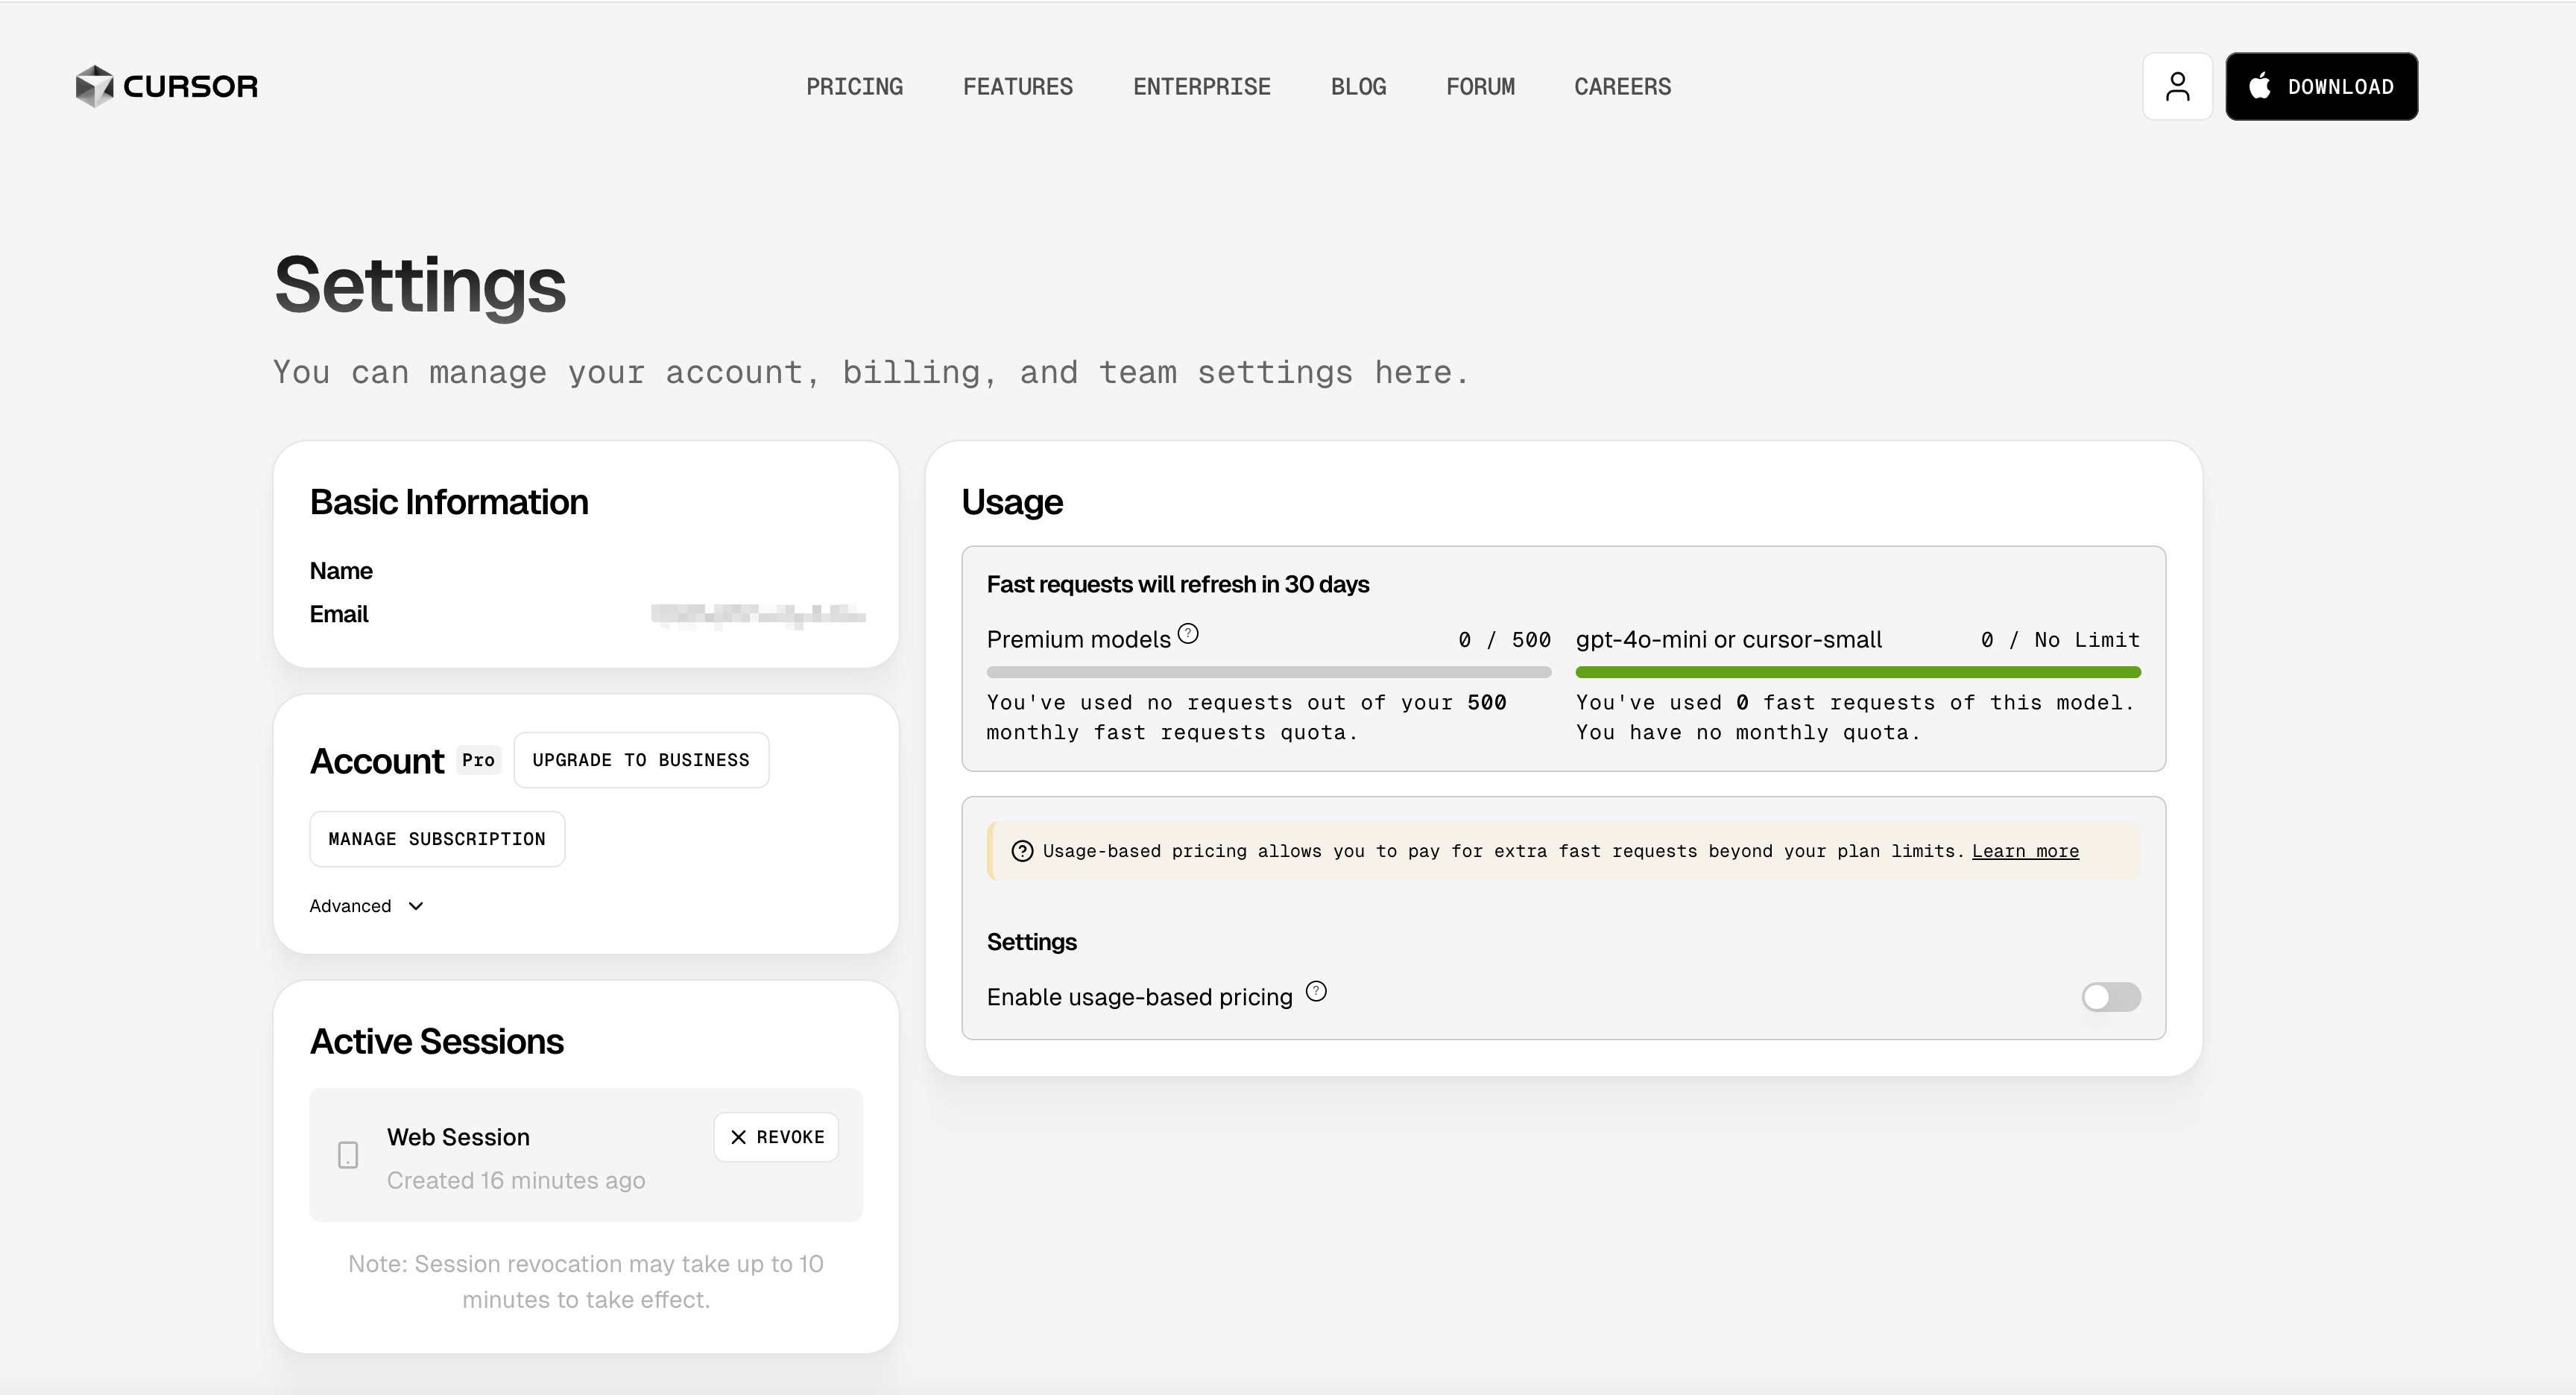Click the Pro plan badge
2576x1395 pixels.
click(x=478, y=760)
